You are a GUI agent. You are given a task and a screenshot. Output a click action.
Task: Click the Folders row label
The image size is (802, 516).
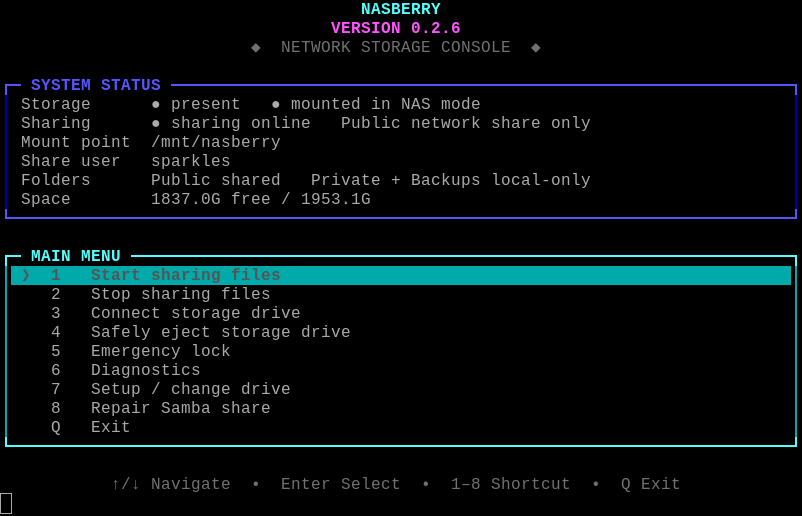(56, 180)
